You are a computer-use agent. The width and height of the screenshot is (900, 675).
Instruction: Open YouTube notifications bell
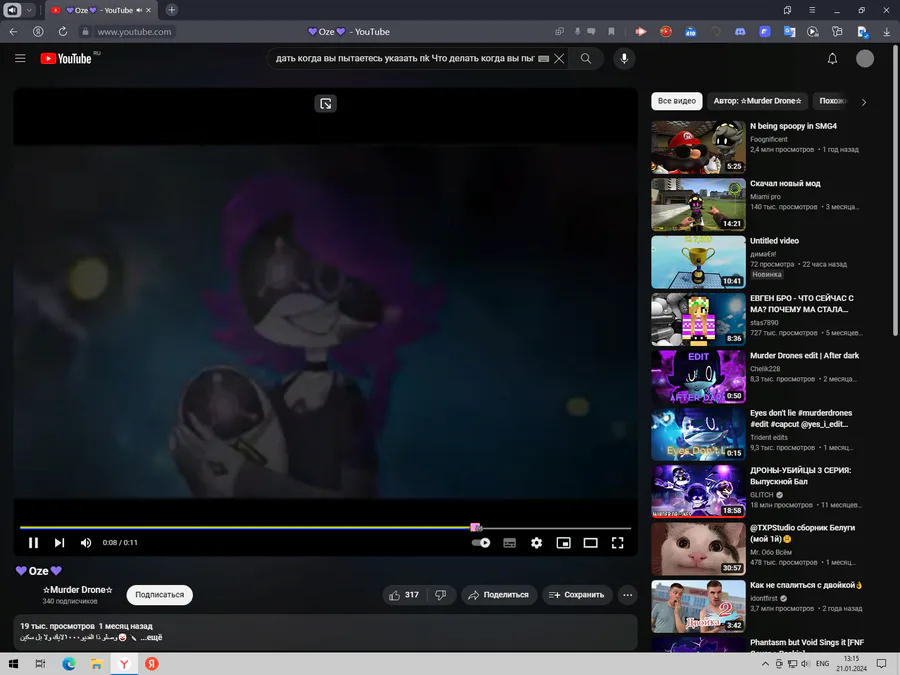coord(832,59)
